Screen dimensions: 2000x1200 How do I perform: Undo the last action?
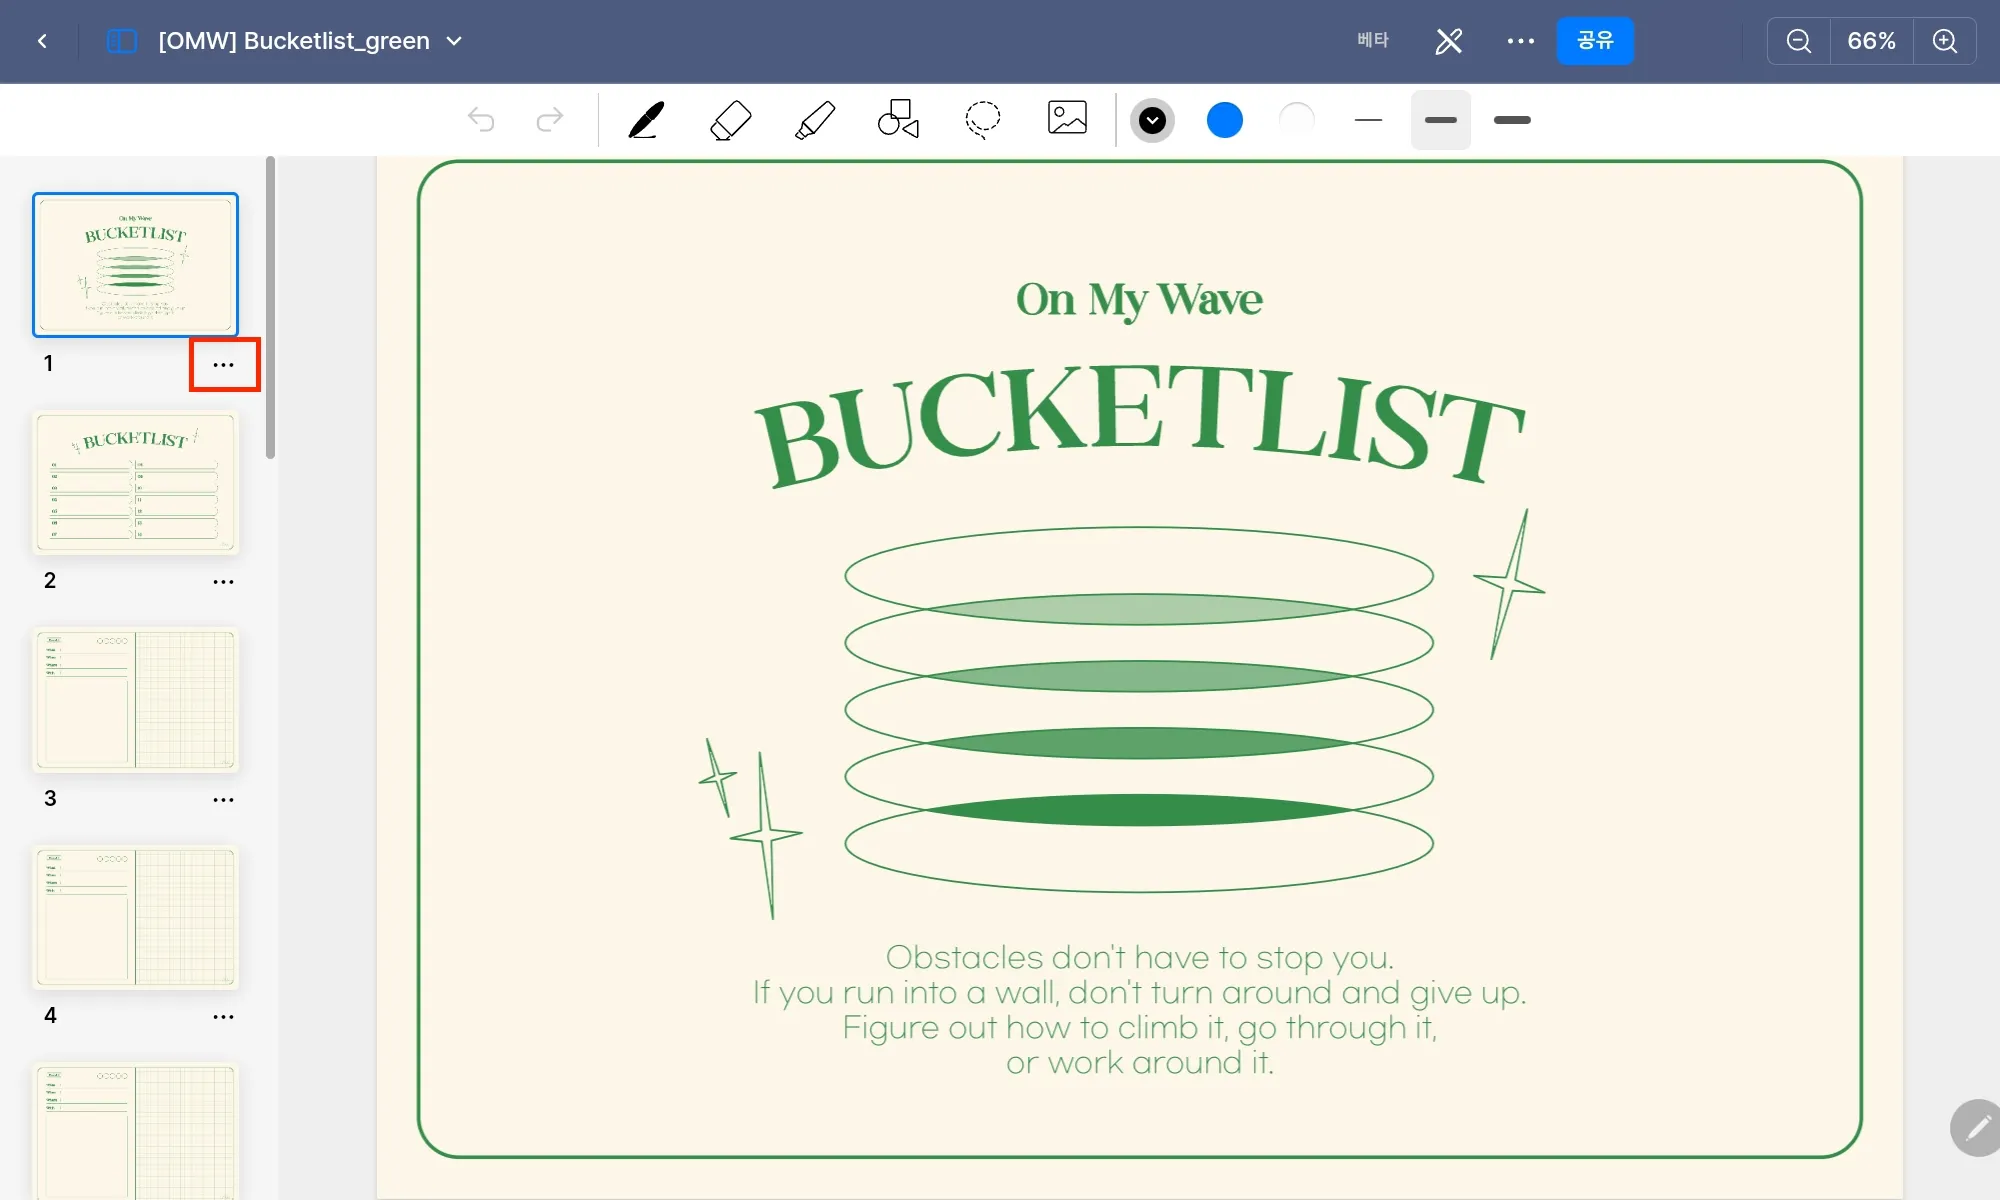[481, 120]
